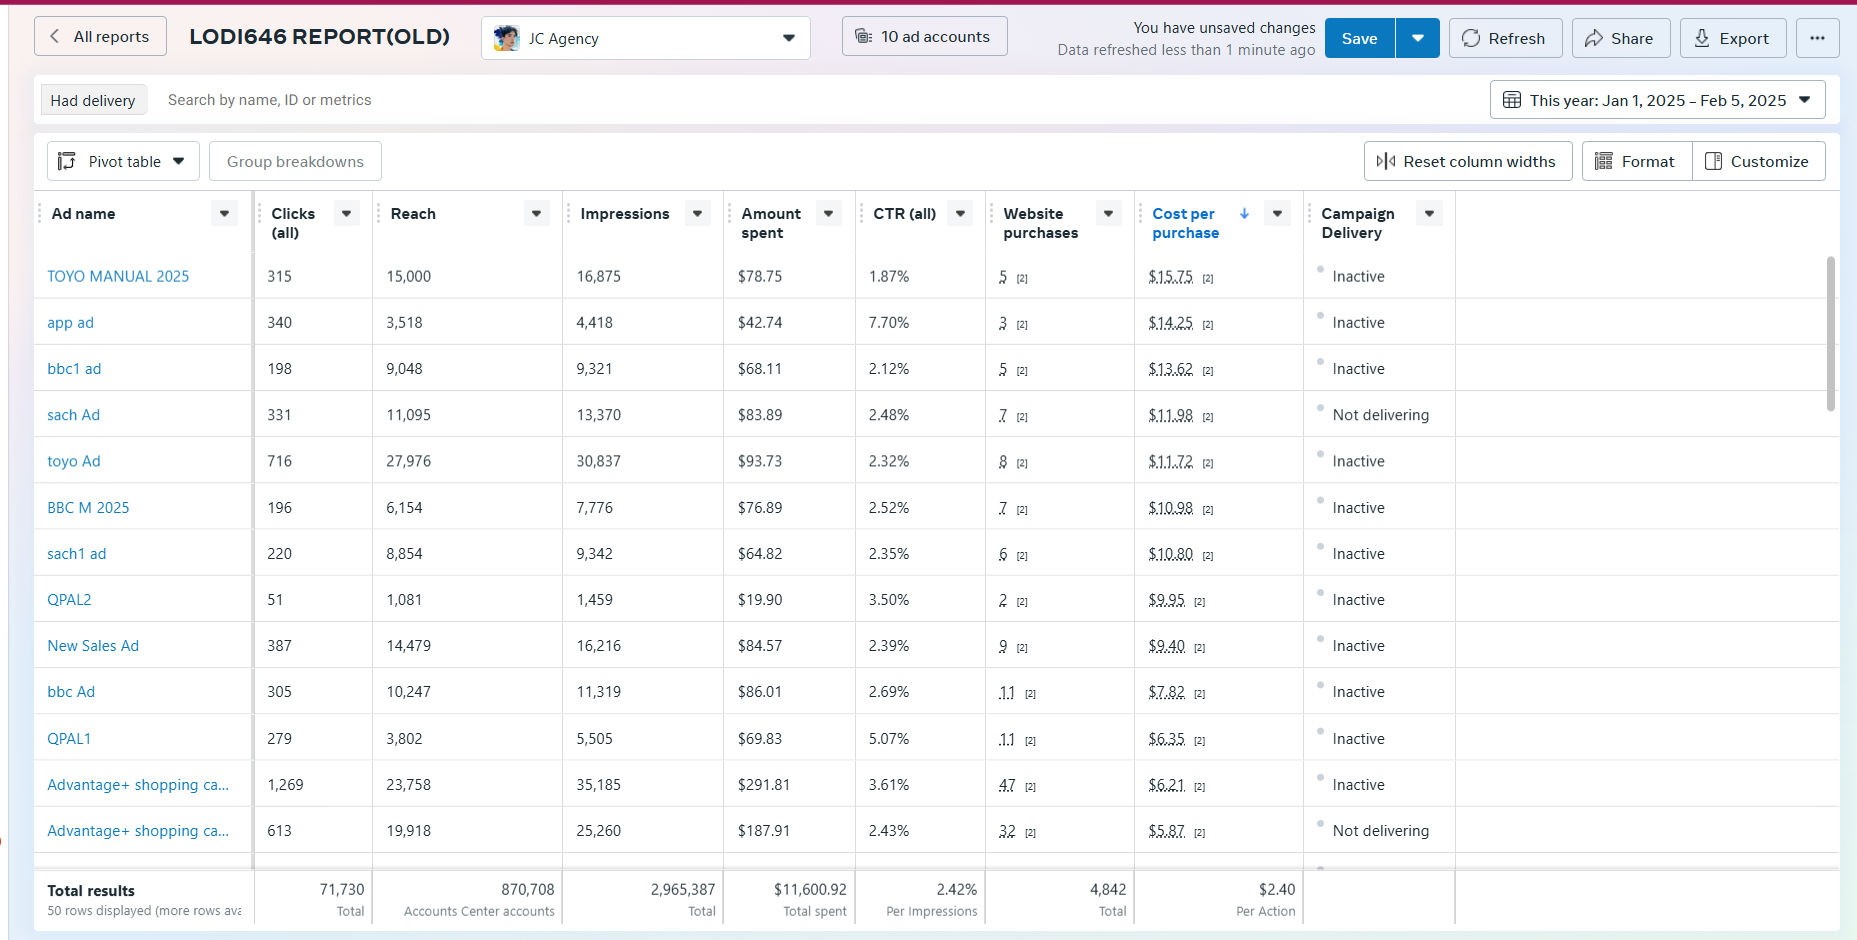
Task: Click info icon beside TOYO MANUAL purchases
Action: click(x=1022, y=279)
